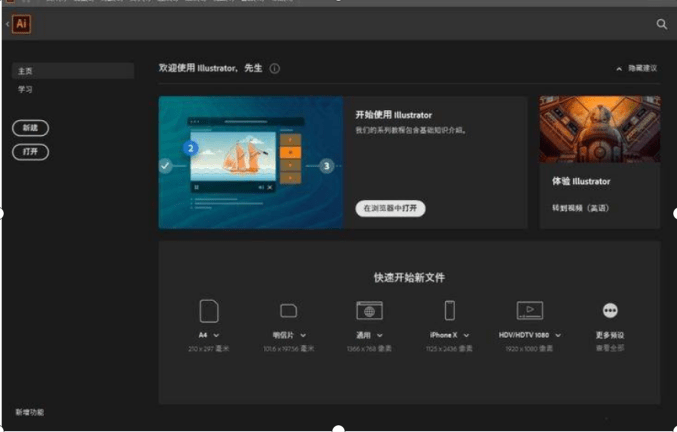Expand the HDV/HDTV 1080 dropdown arrow
The height and width of the screenshot is (432, 677).
[558, 335]
